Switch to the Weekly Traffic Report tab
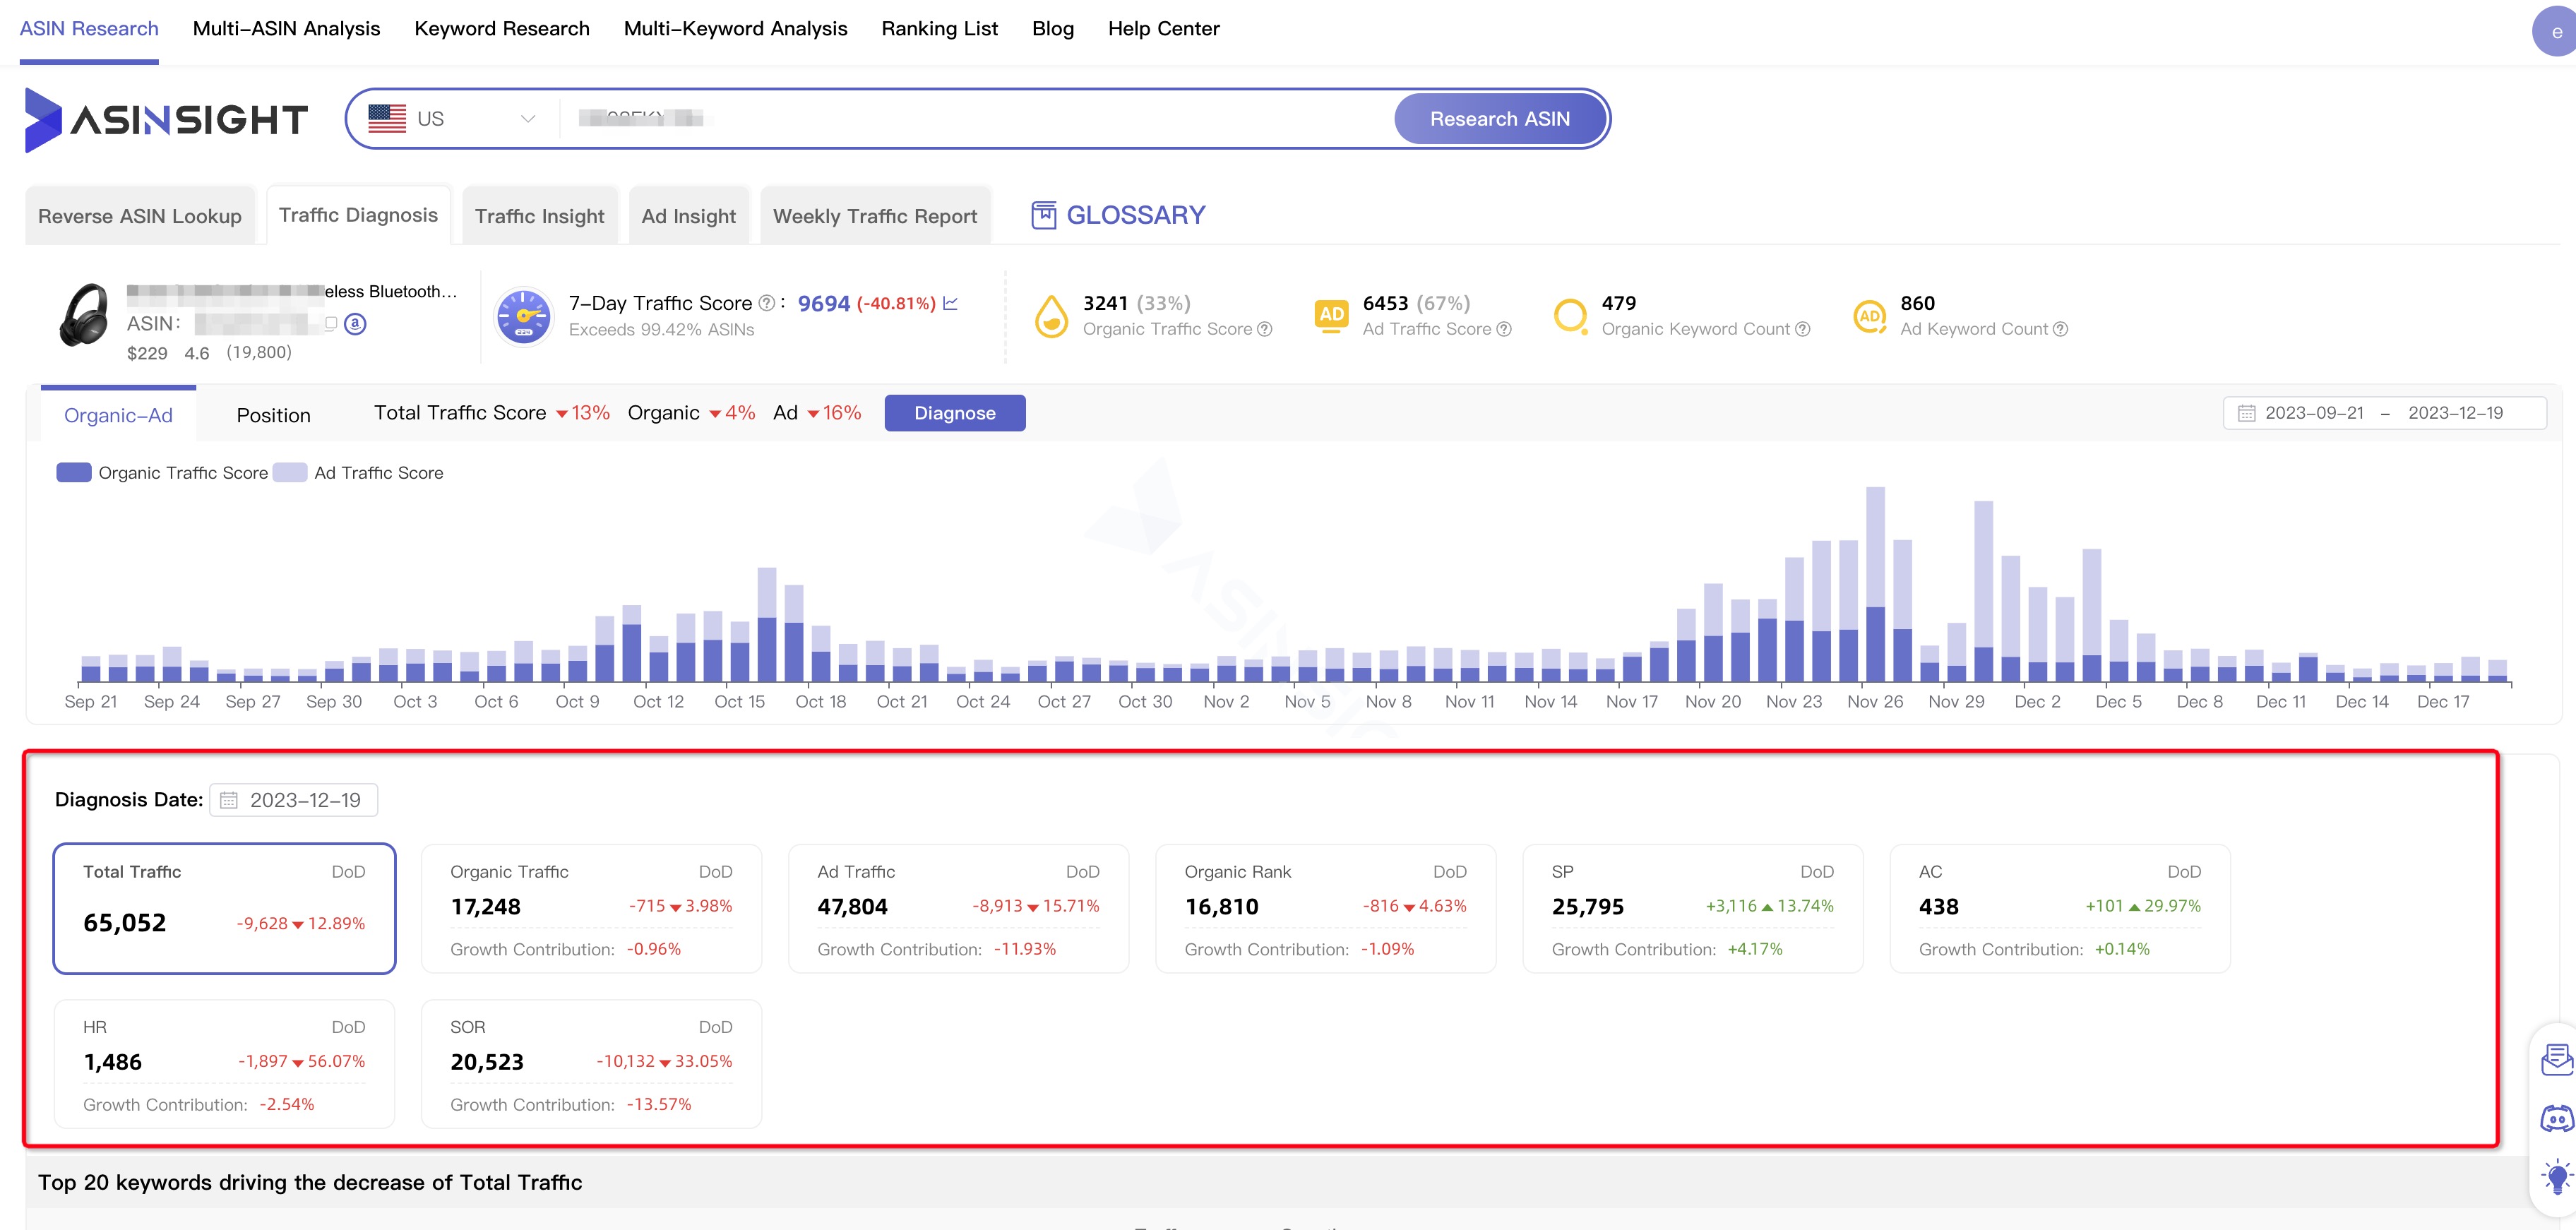This screenshot has width=2576, height=1230. 874,215
